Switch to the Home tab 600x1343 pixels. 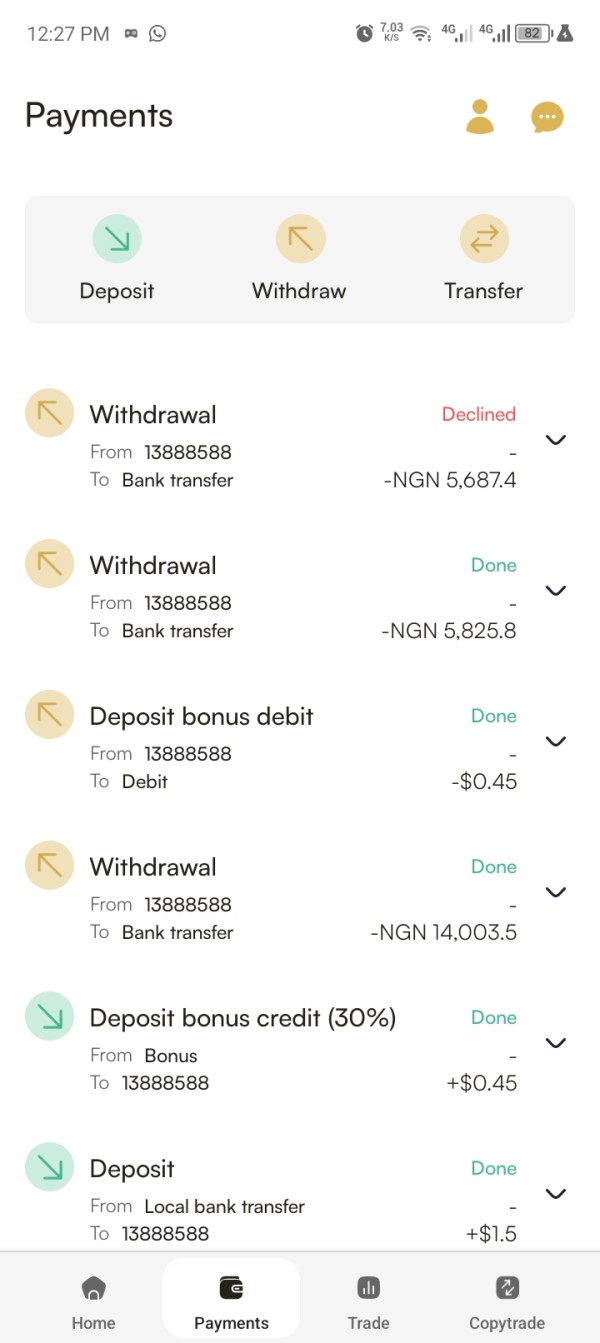click(x=93, y=1300)
